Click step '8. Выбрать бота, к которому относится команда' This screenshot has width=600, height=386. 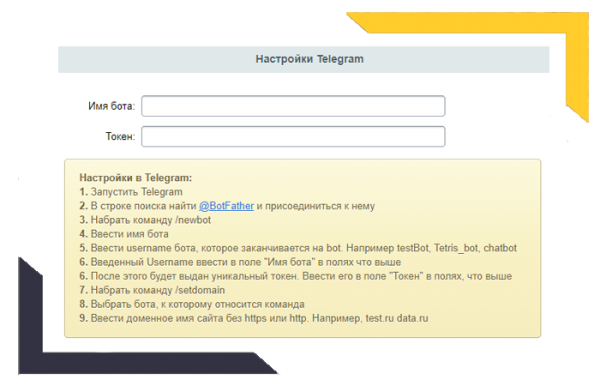click(192, 304)
